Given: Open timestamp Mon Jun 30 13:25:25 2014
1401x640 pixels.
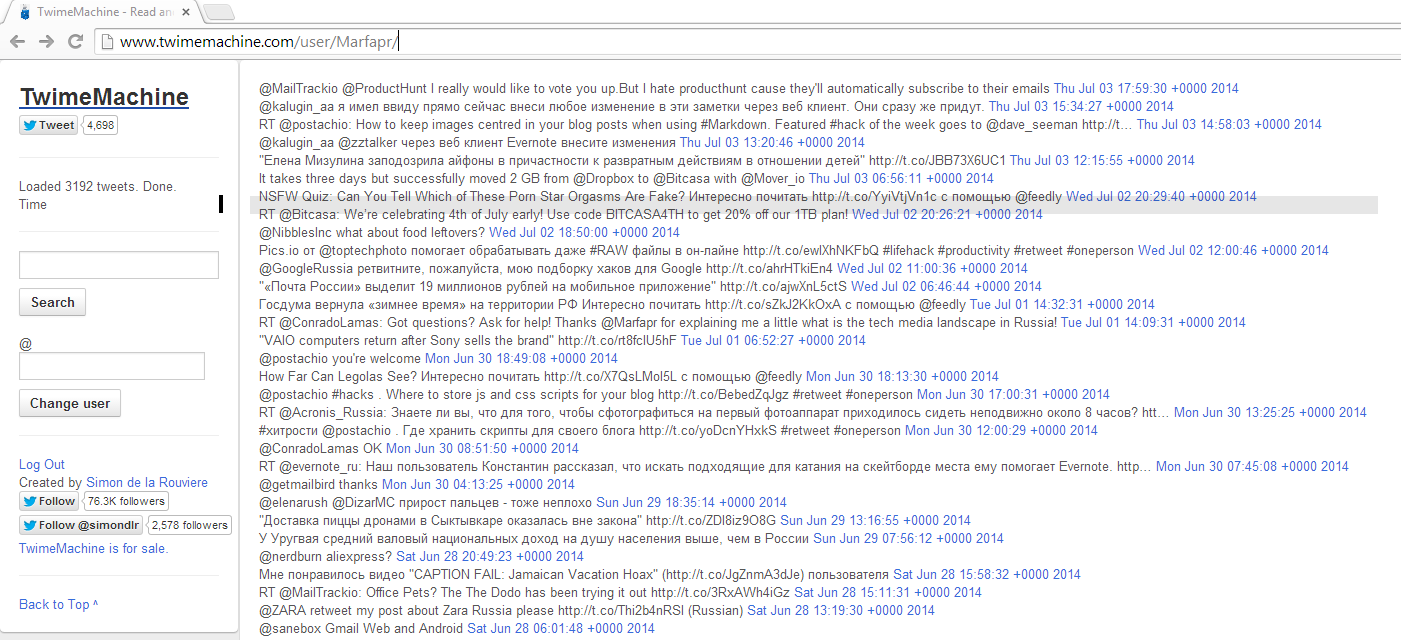Looking at the screenshot, I should coord(1270,412).
